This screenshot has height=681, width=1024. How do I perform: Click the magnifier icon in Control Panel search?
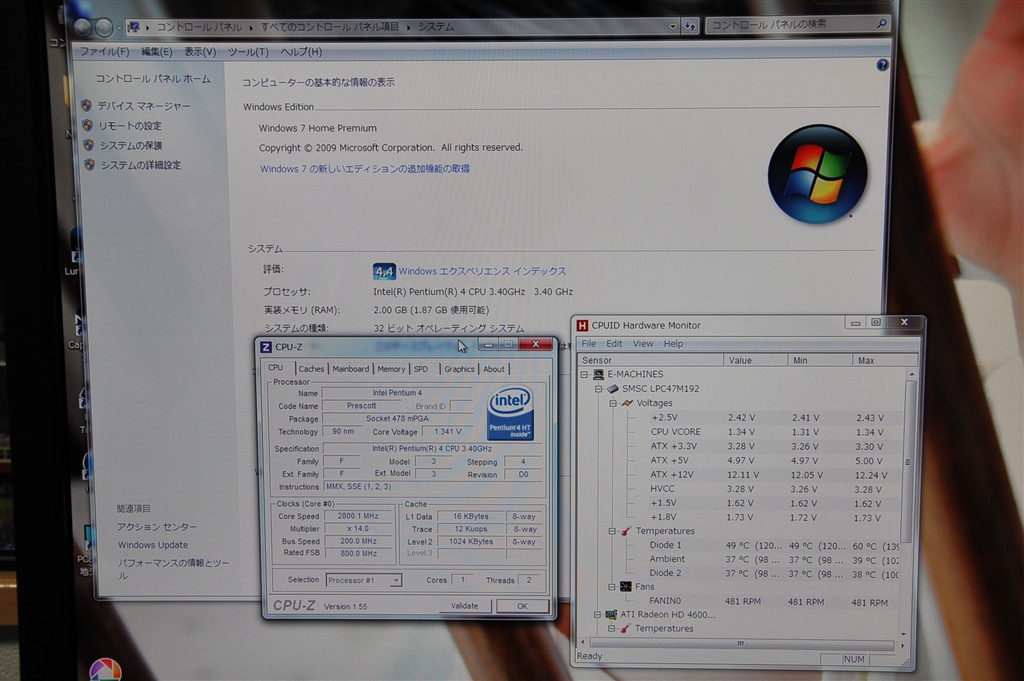click(x=881, y=24)
